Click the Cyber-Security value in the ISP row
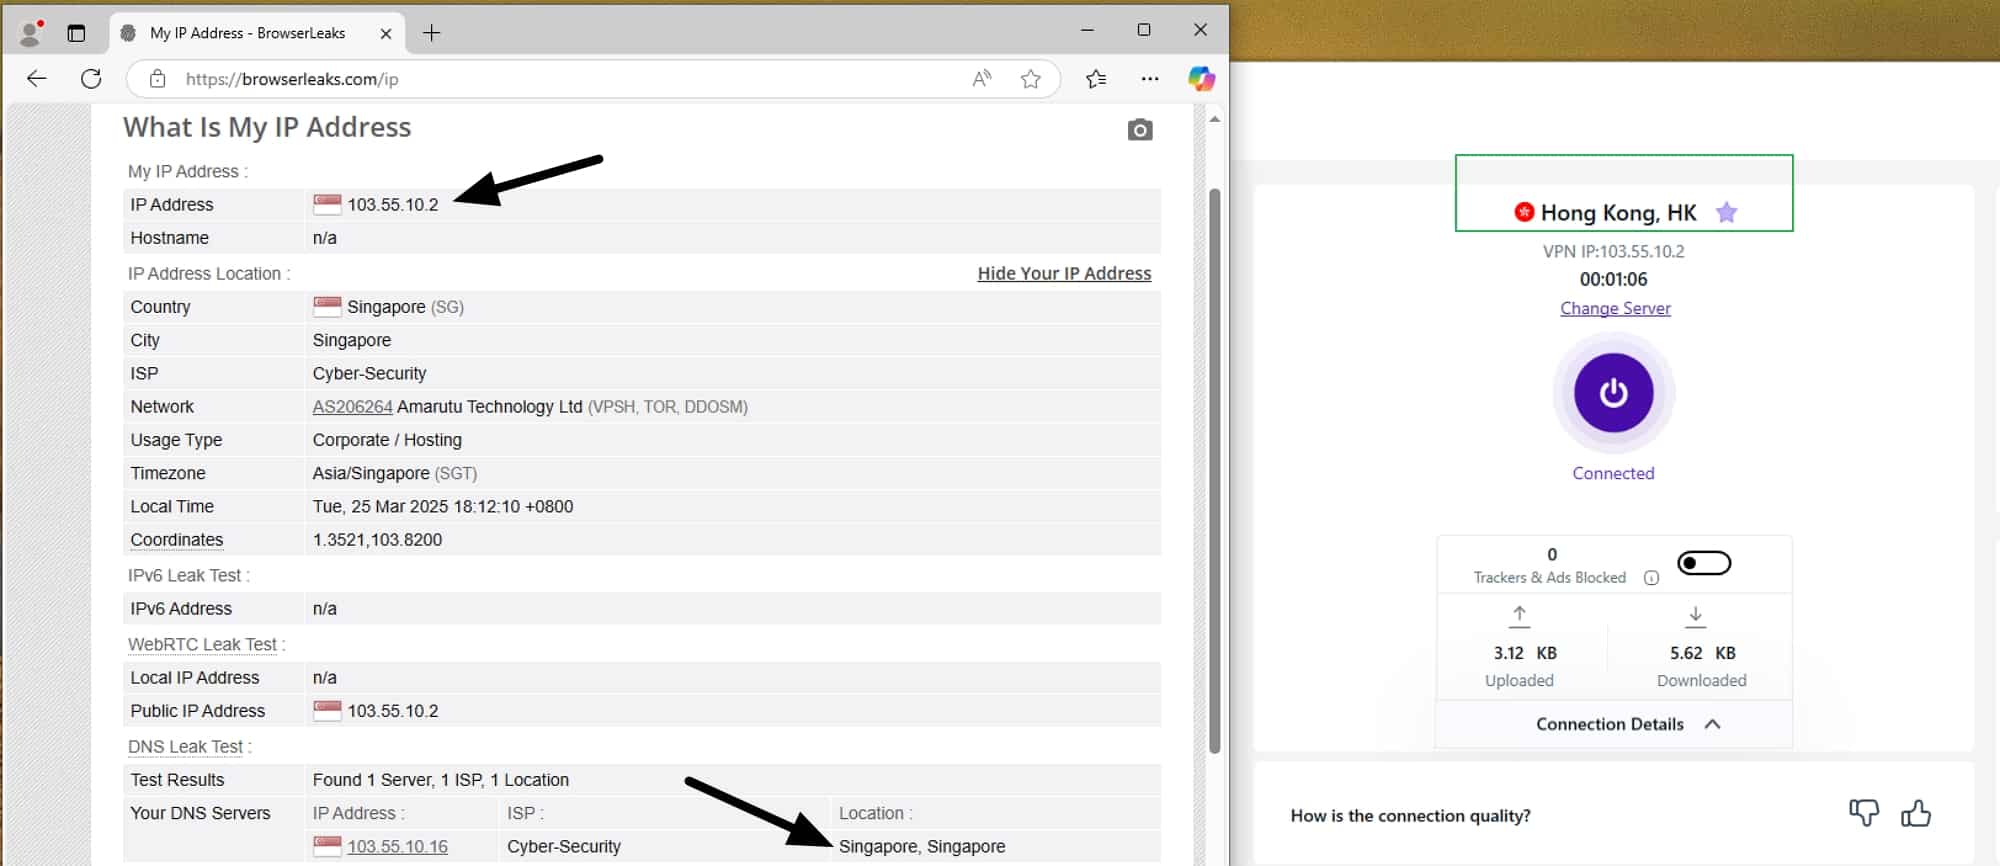The image size is (2000, 866). click(369, 374)
